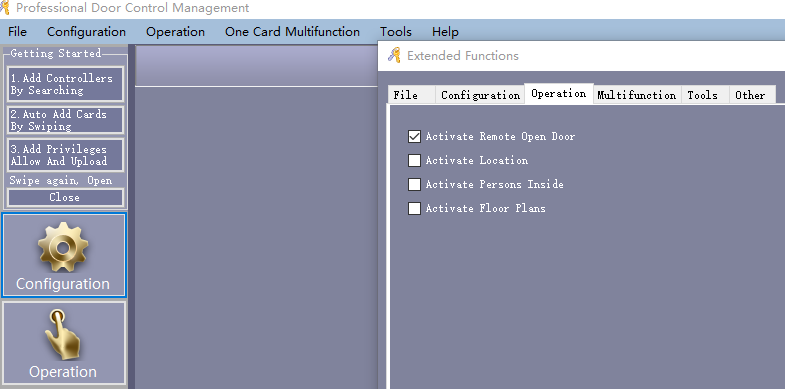Enable the Activate Persons Inside checkbox
Image resolution: width=785 pixels, height=389 pixels.
[414, 184]
